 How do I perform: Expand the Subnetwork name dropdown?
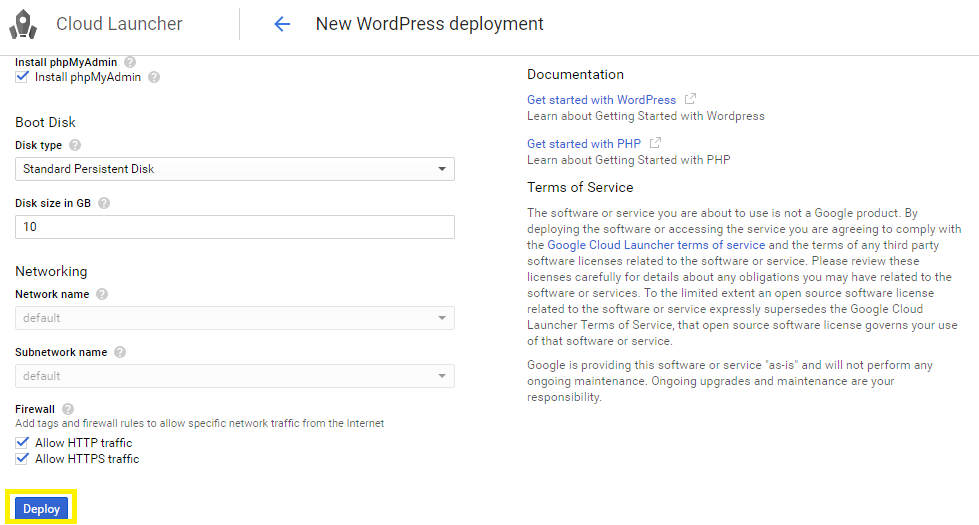(x=235, y=376)
